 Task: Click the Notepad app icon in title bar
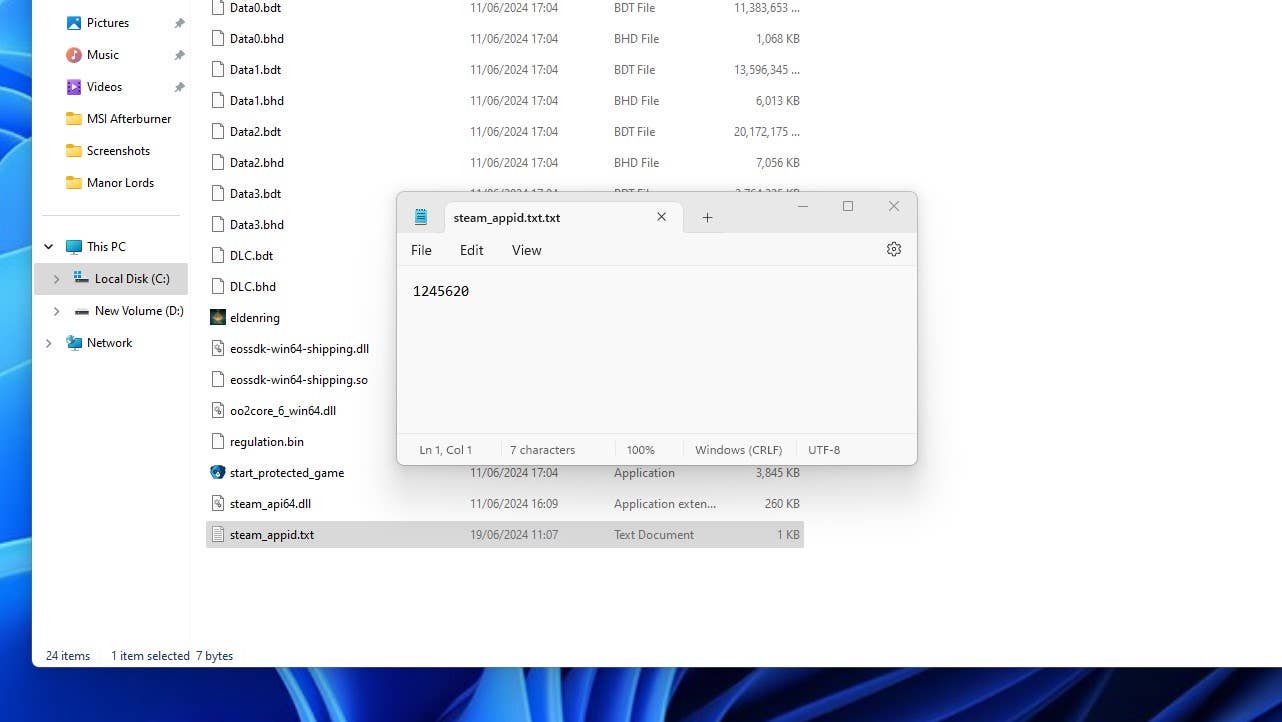coord(421,217)
